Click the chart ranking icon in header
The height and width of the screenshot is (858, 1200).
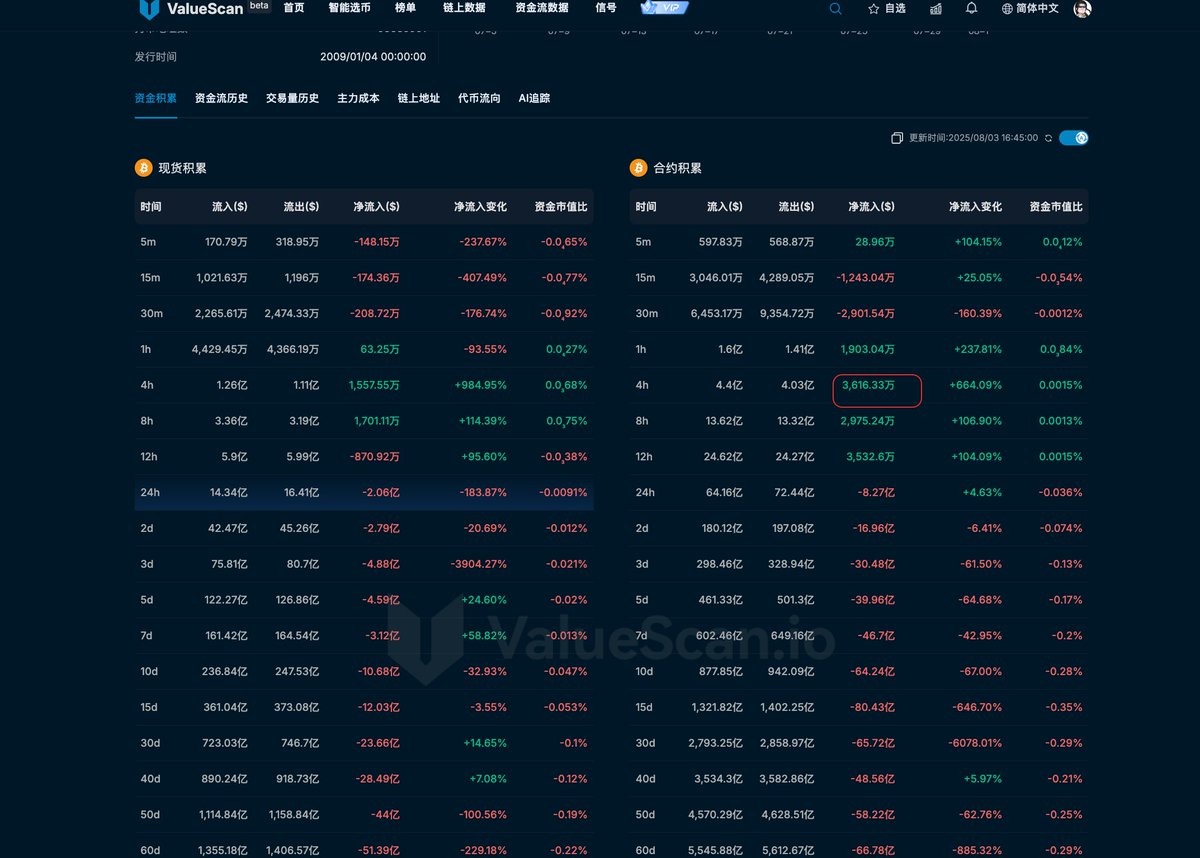pos(936,9)
